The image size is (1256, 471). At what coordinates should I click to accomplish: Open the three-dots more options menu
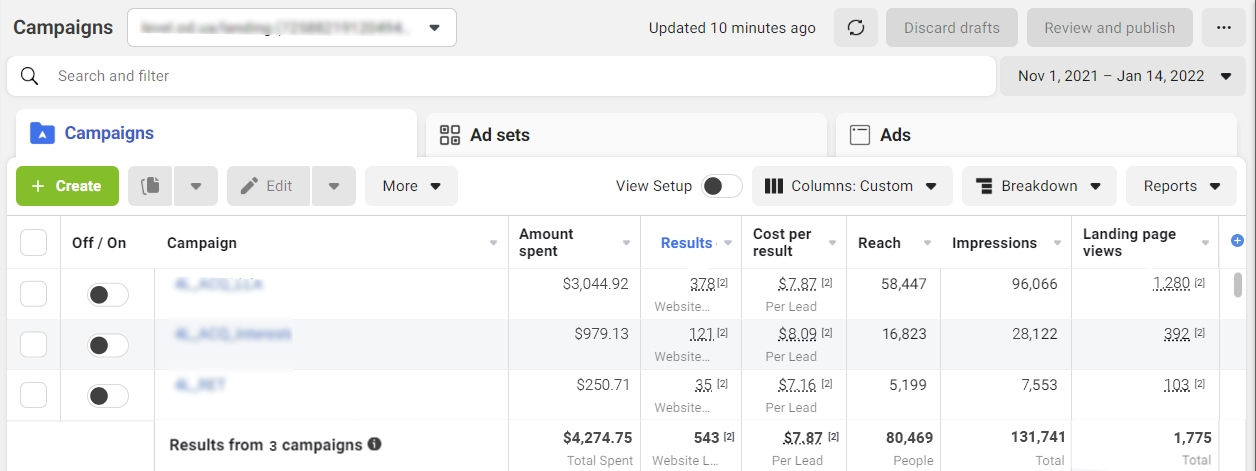[1224, 28]
